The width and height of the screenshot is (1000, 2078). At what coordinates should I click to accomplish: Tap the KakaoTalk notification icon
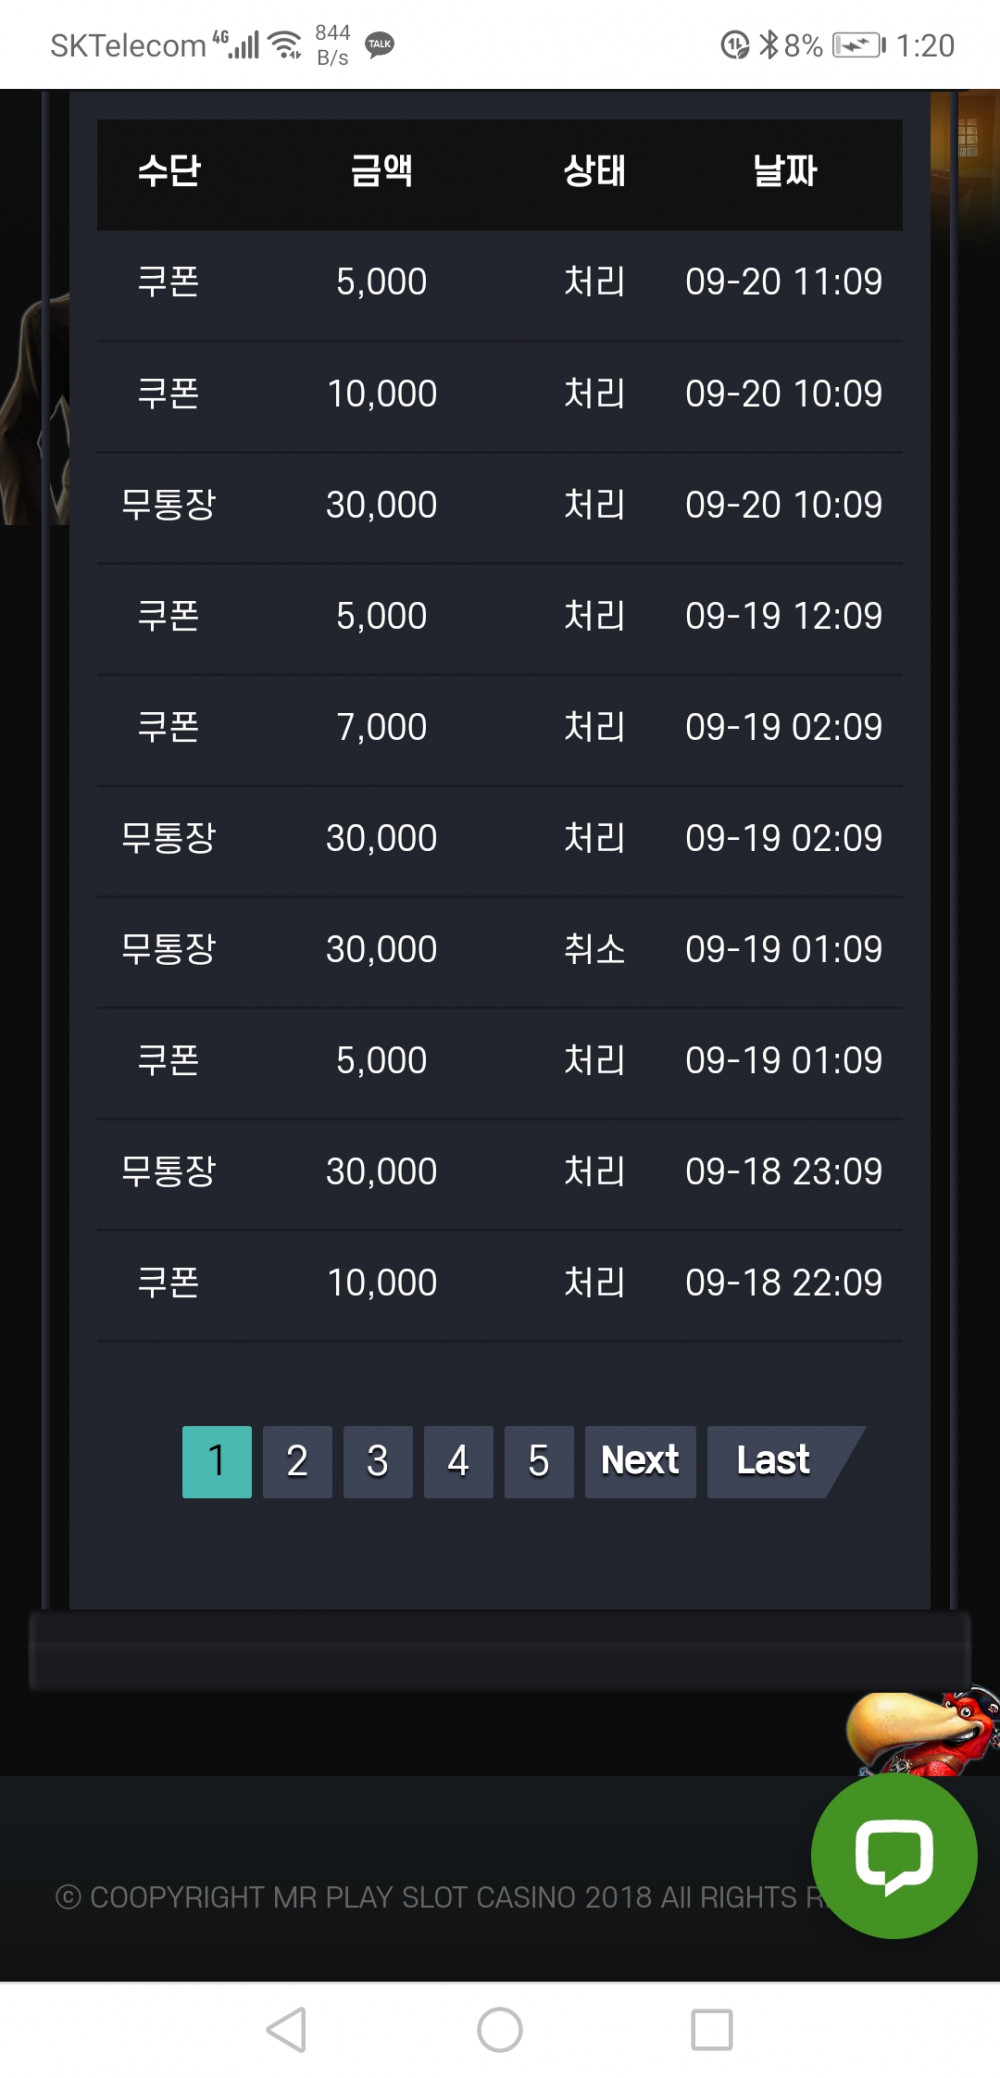point(380,45)
